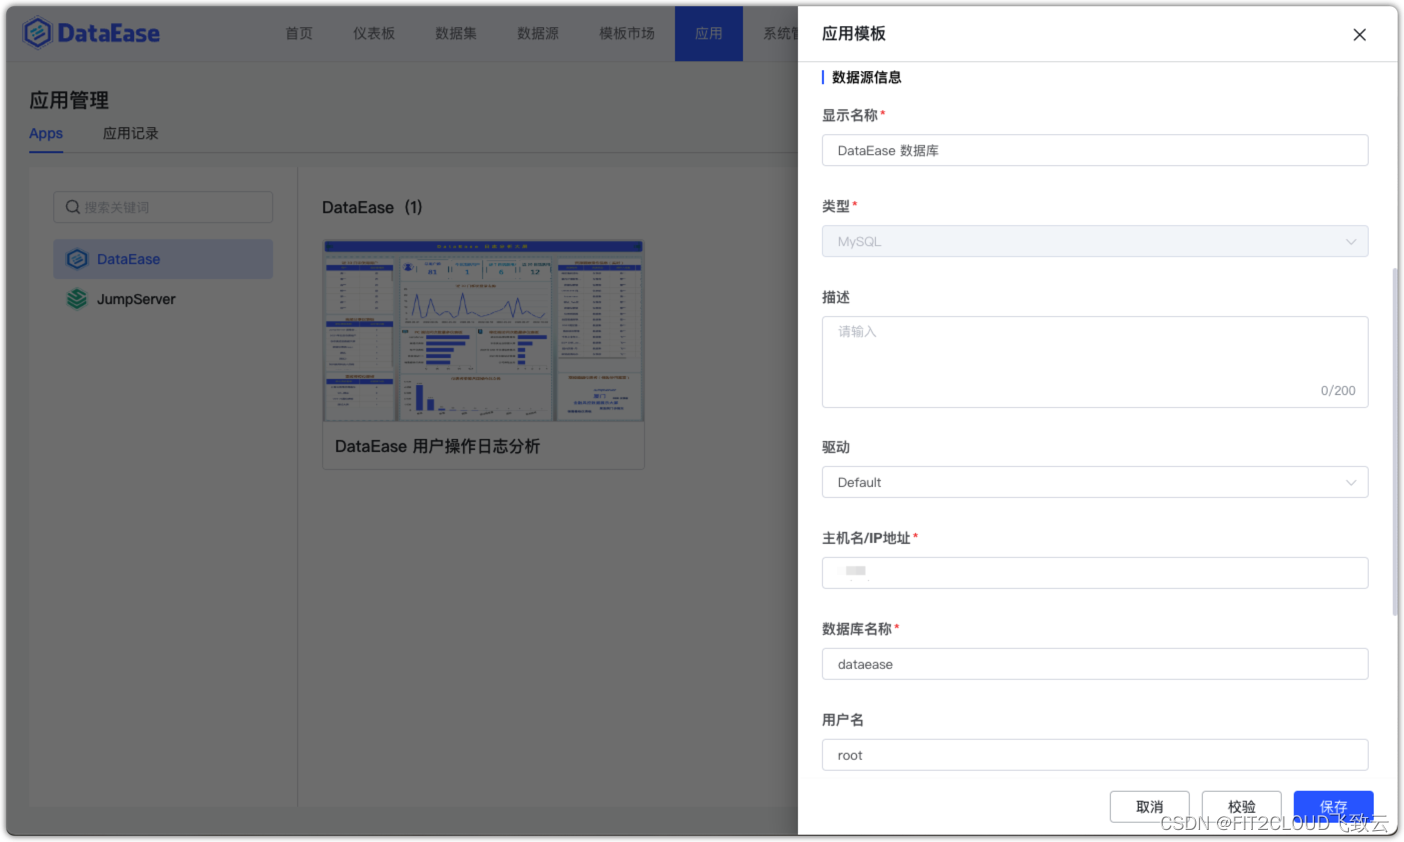Switch to the 应用记录 tab

131,133
